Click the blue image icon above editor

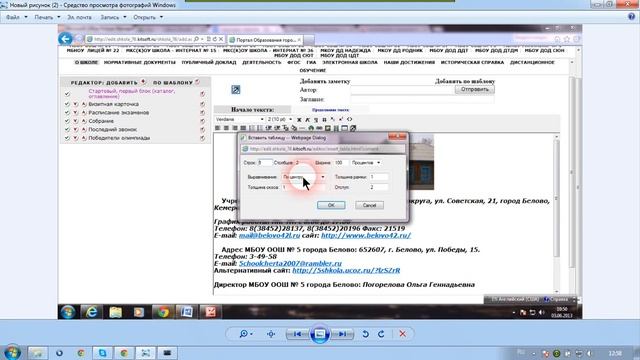(x=236, y=90)
